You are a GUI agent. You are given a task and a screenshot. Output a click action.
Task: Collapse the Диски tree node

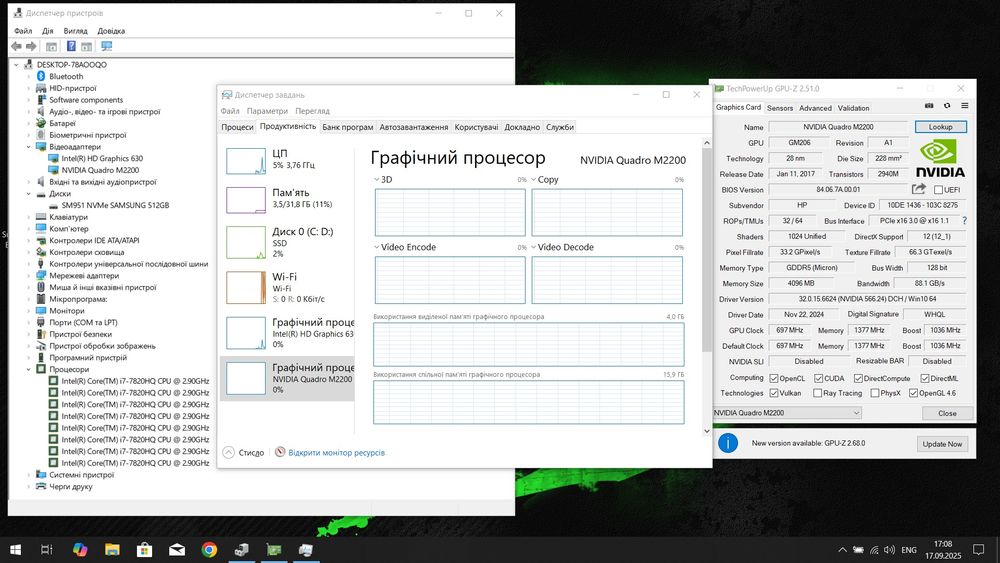tap(28, 194)
